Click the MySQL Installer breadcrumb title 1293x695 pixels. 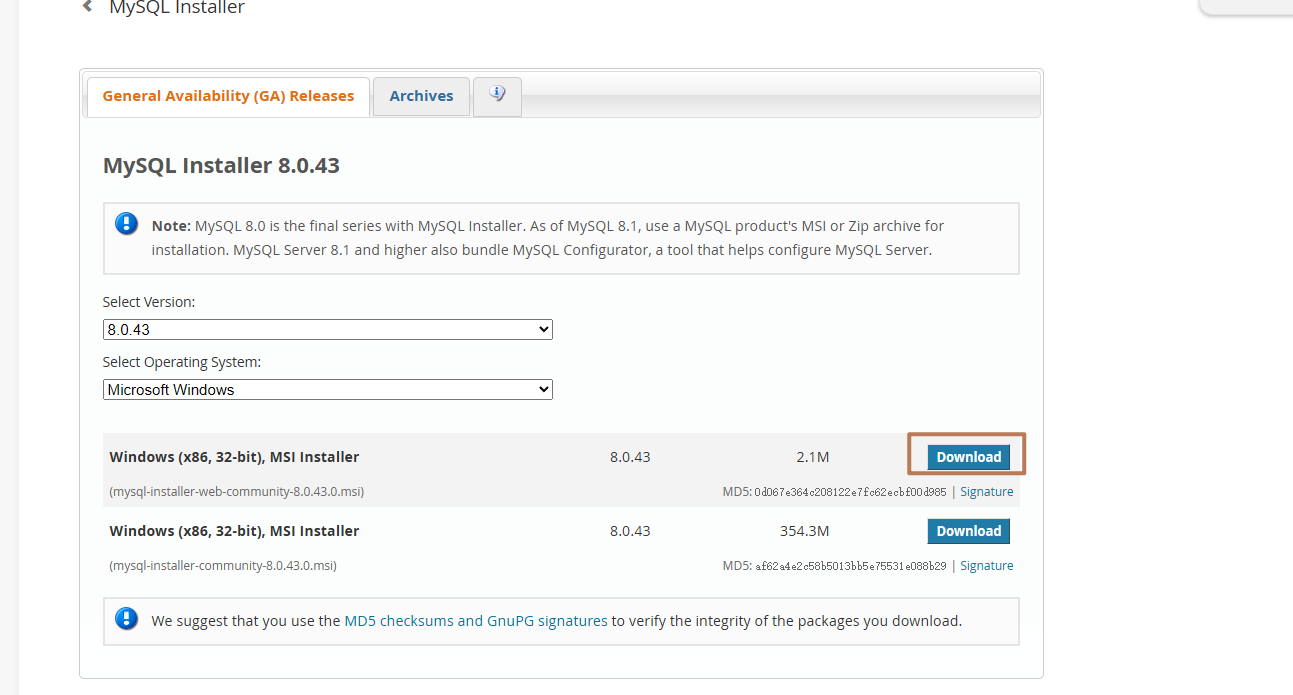[177, 8]
